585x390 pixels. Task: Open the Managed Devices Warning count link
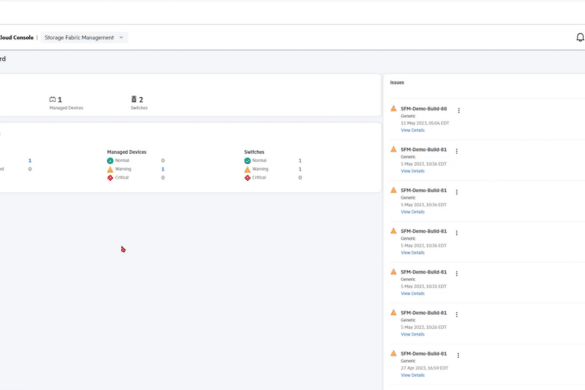click(163, 169)
